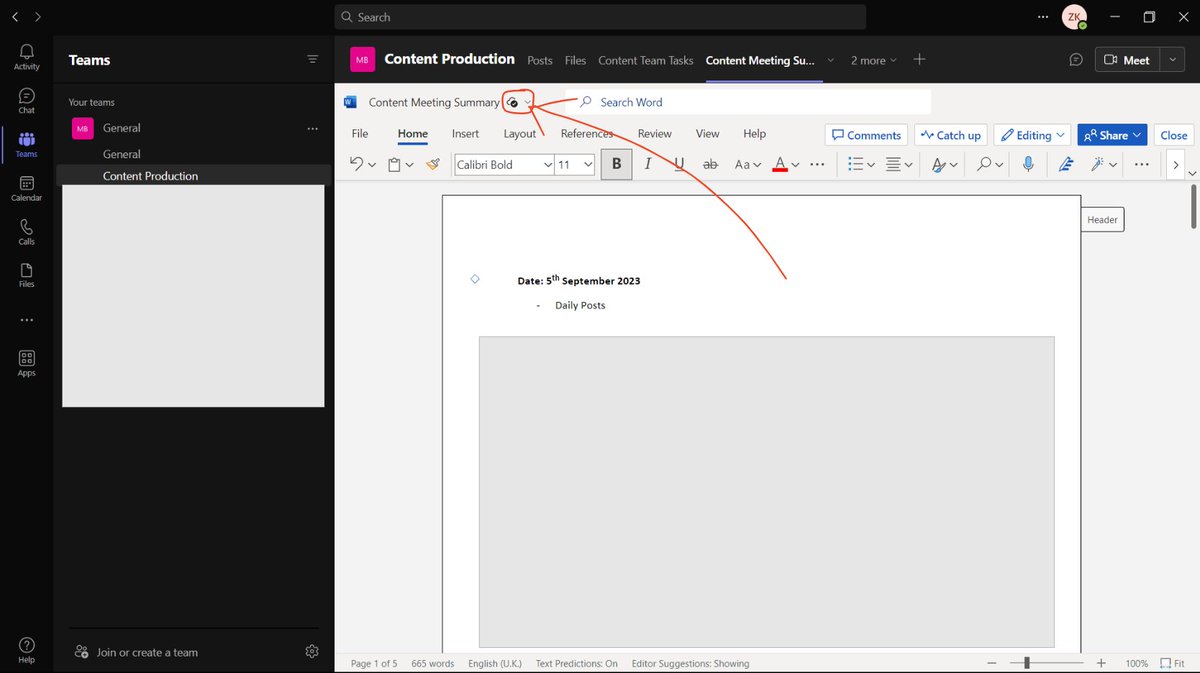1200x673 pixels.
Task: Expand the '2 more' tabs dropdown
Action: pyautogui.click(x=874, y=60)
